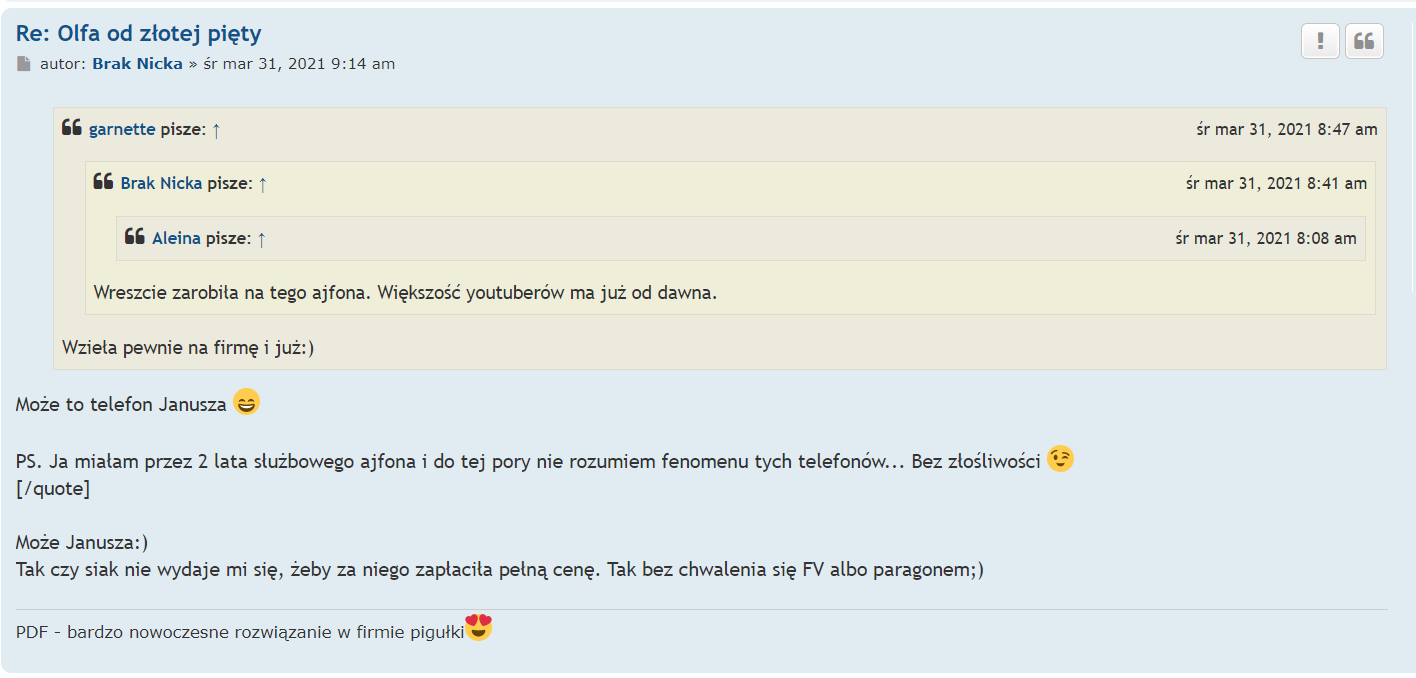Click the winking emoji after "Bez złośliwości"
Image resolution: width=1416 pixels, height=678 pixels.
(x=1060, y=459)
